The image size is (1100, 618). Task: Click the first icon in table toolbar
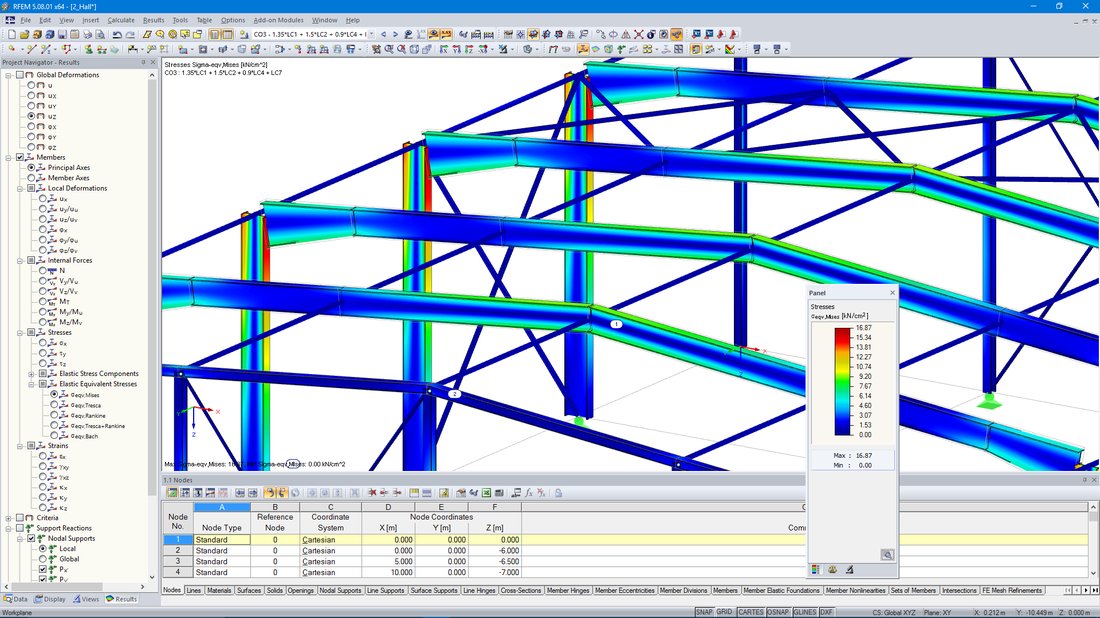click(172, 493)
